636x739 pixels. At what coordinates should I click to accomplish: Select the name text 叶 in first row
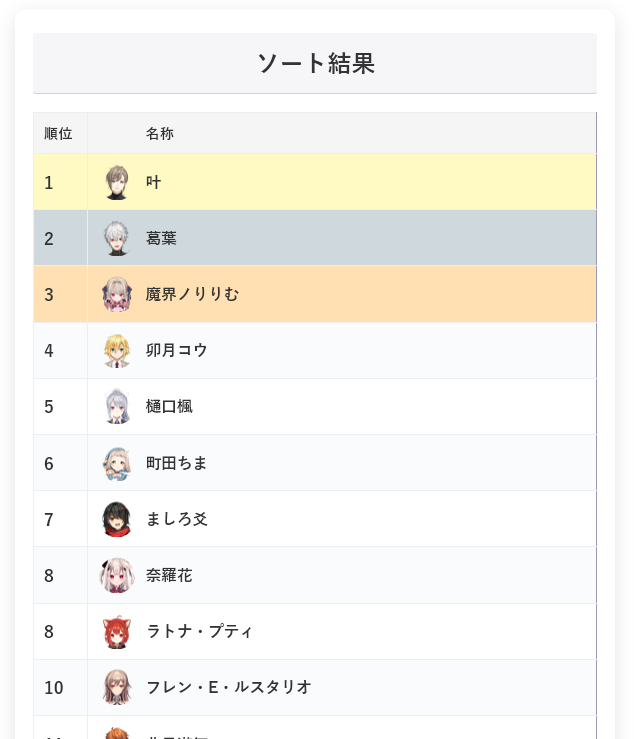pos(153,182)
